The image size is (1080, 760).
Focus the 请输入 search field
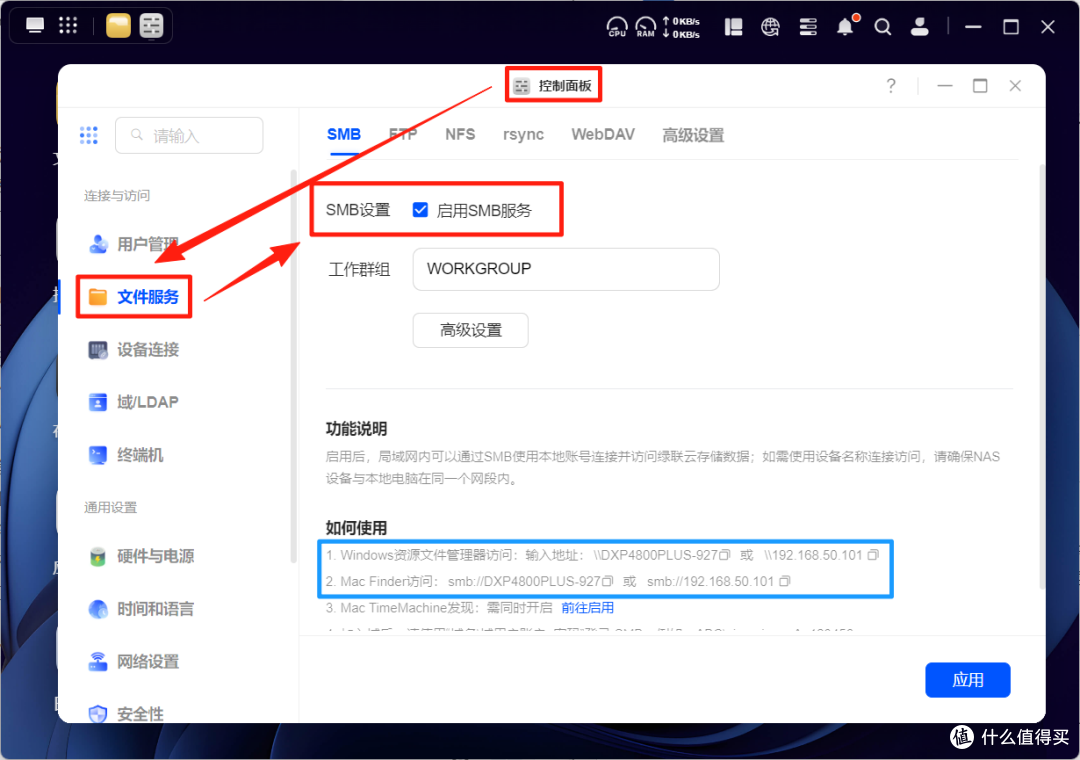[189, 135]
